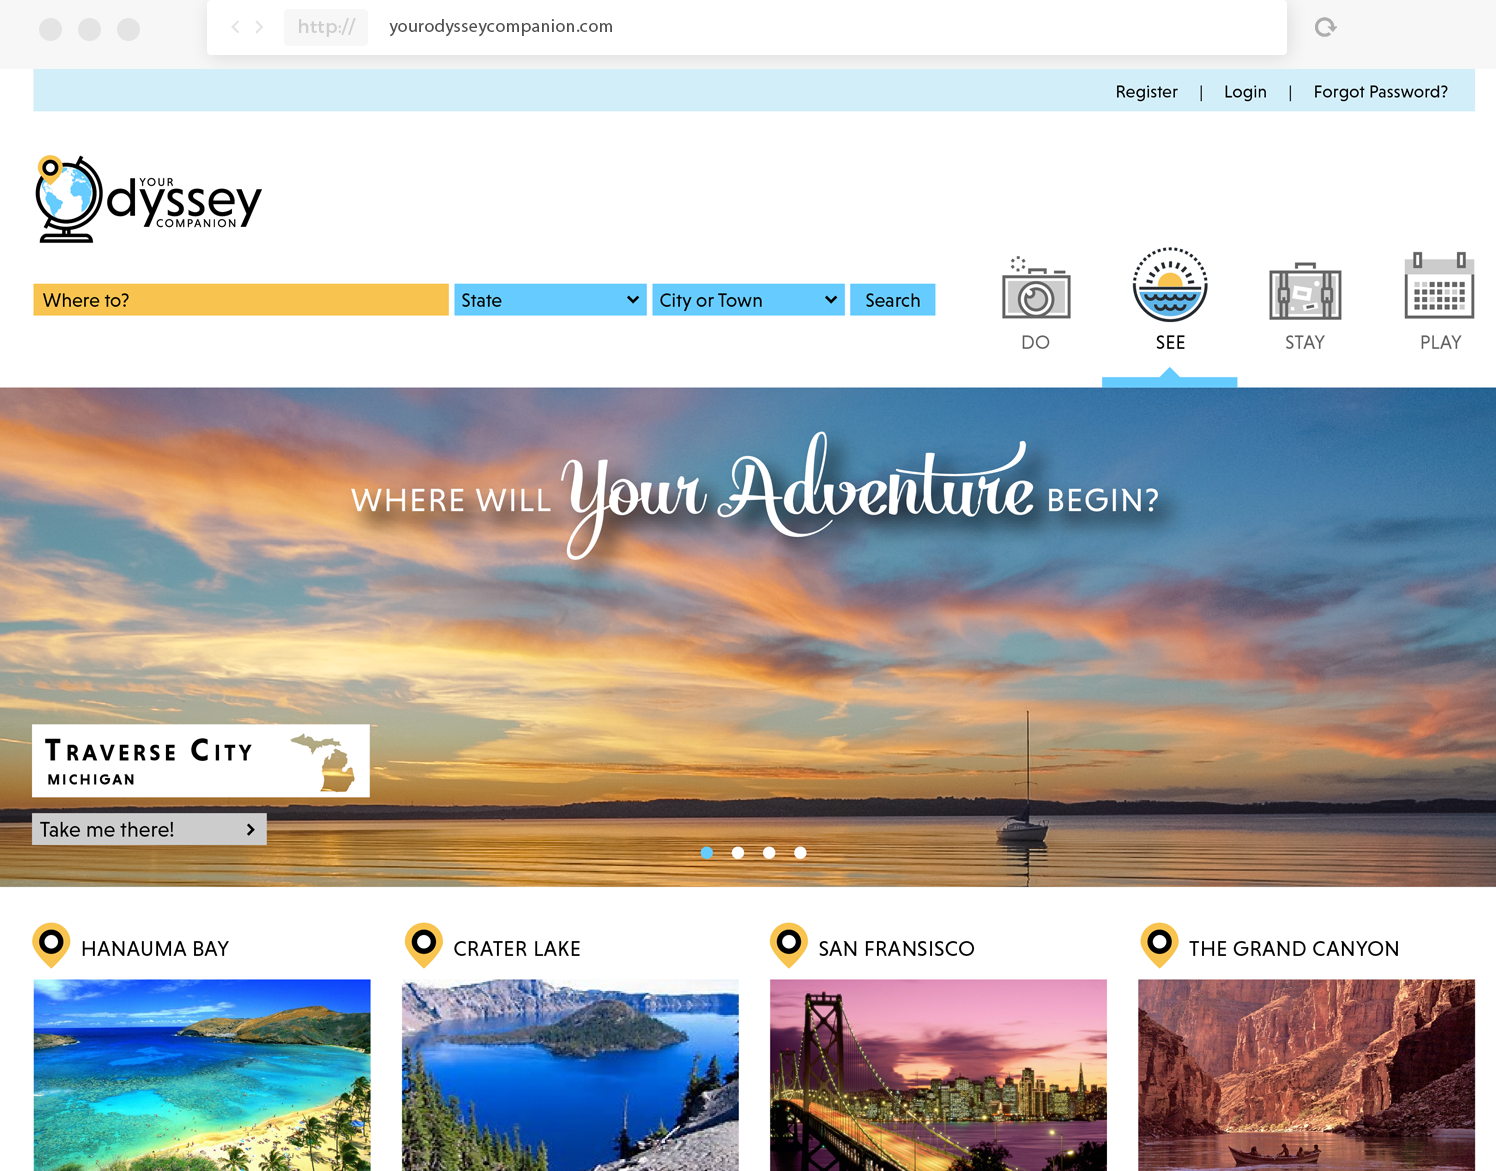Click the STAY label text

click(1305, 342)
